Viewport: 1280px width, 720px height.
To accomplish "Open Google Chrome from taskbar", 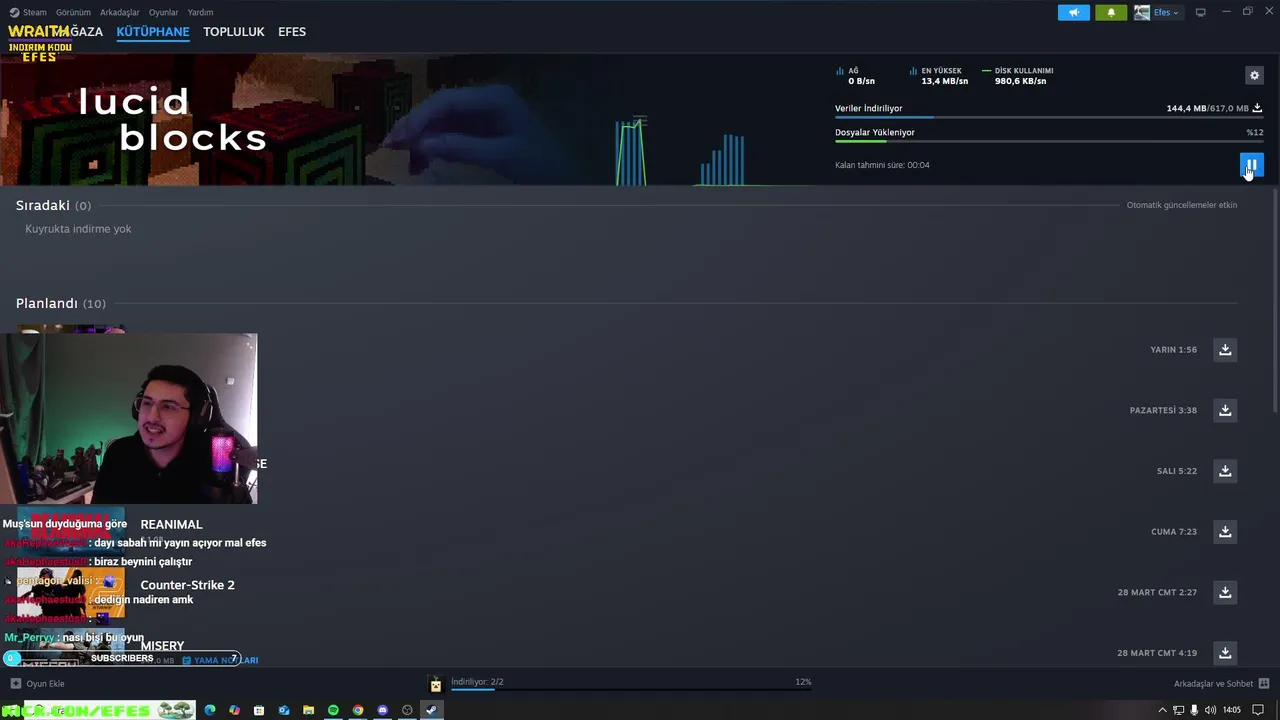I will tap(358, 710).
